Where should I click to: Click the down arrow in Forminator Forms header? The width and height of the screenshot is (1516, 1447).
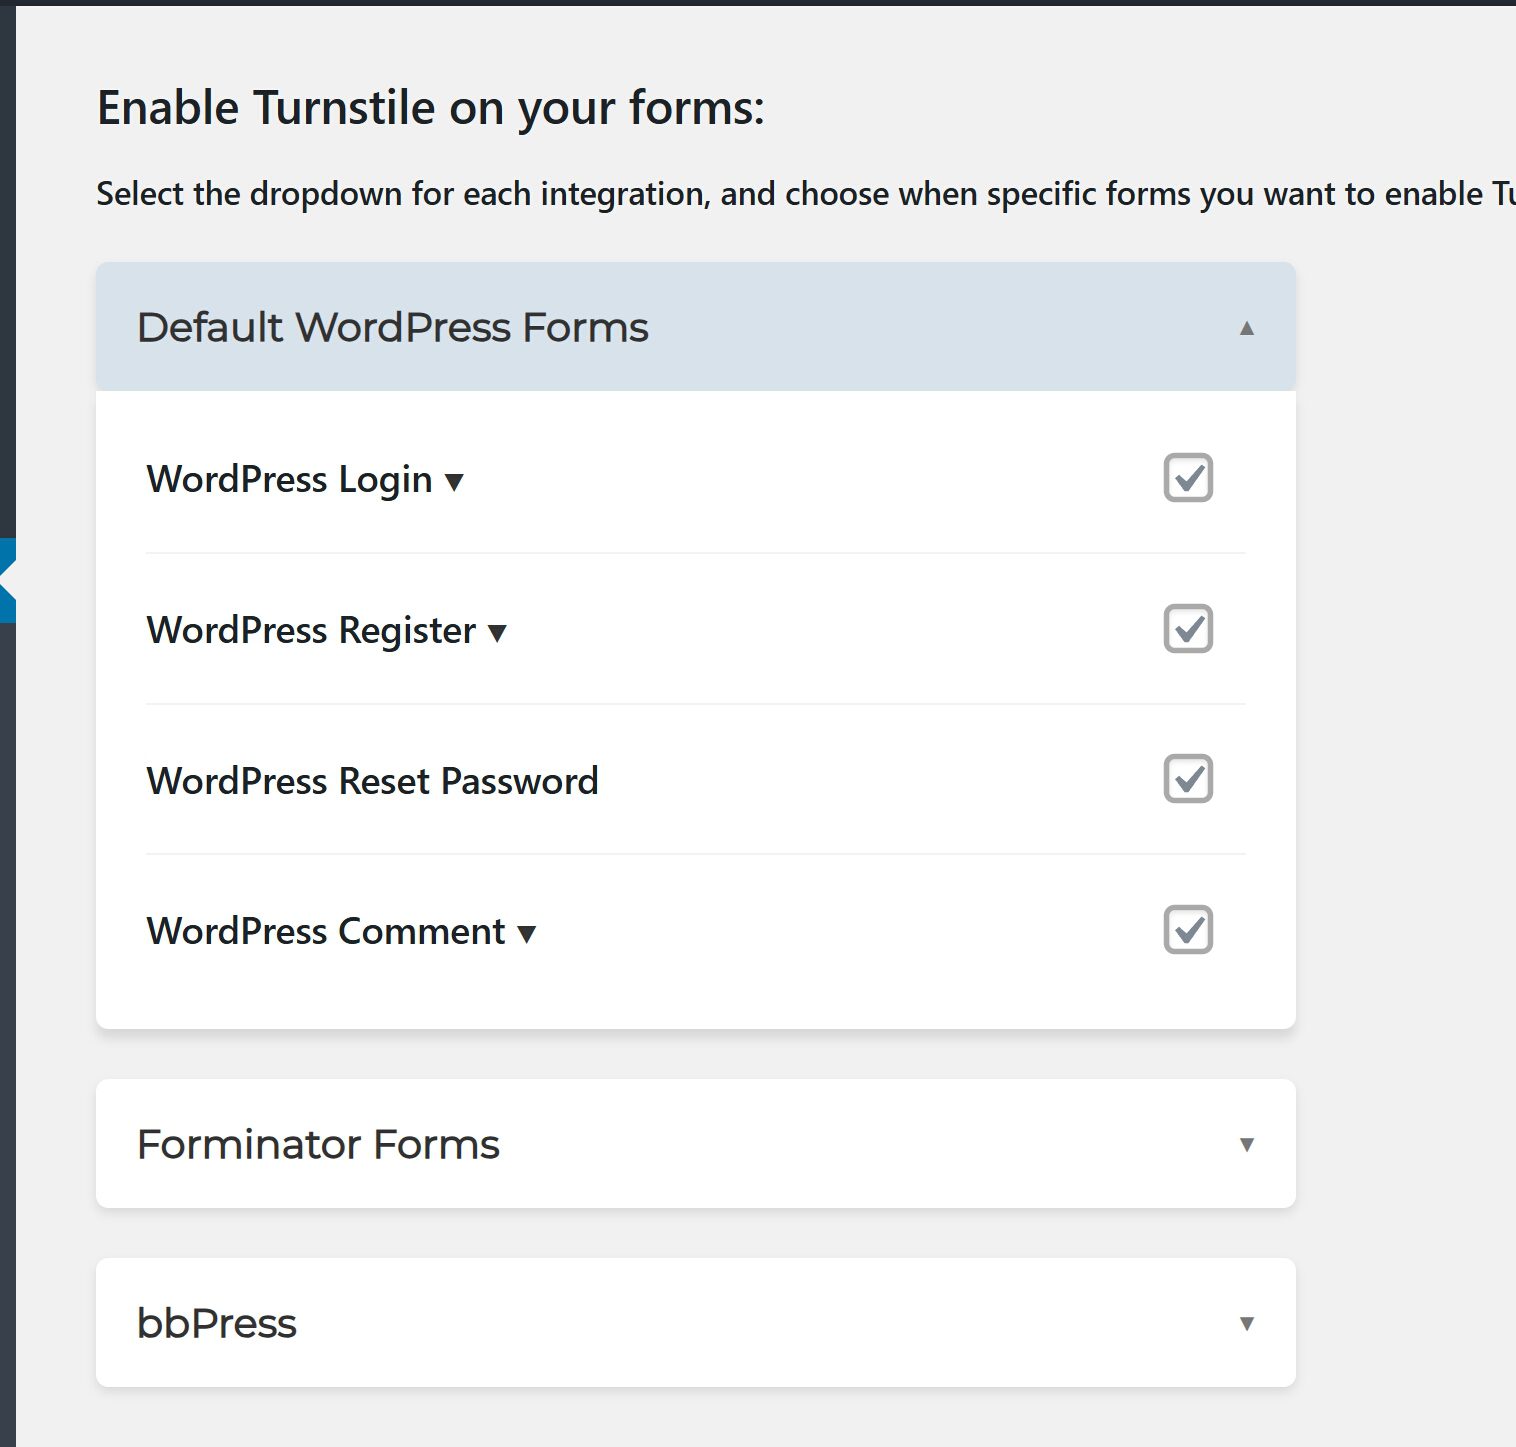click(x=1247, y=1144)
